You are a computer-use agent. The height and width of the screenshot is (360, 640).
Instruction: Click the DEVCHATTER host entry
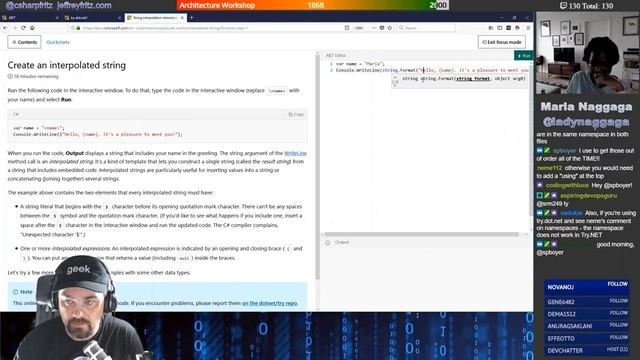coord(587,351)
